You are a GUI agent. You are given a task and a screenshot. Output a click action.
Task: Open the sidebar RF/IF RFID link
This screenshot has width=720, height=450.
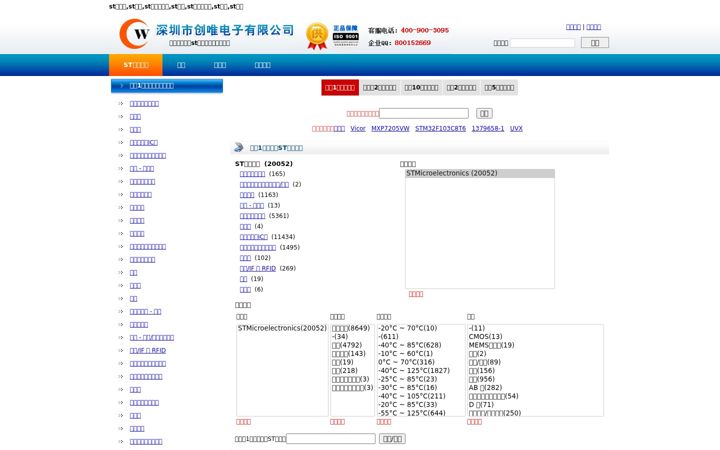[148, 351]
